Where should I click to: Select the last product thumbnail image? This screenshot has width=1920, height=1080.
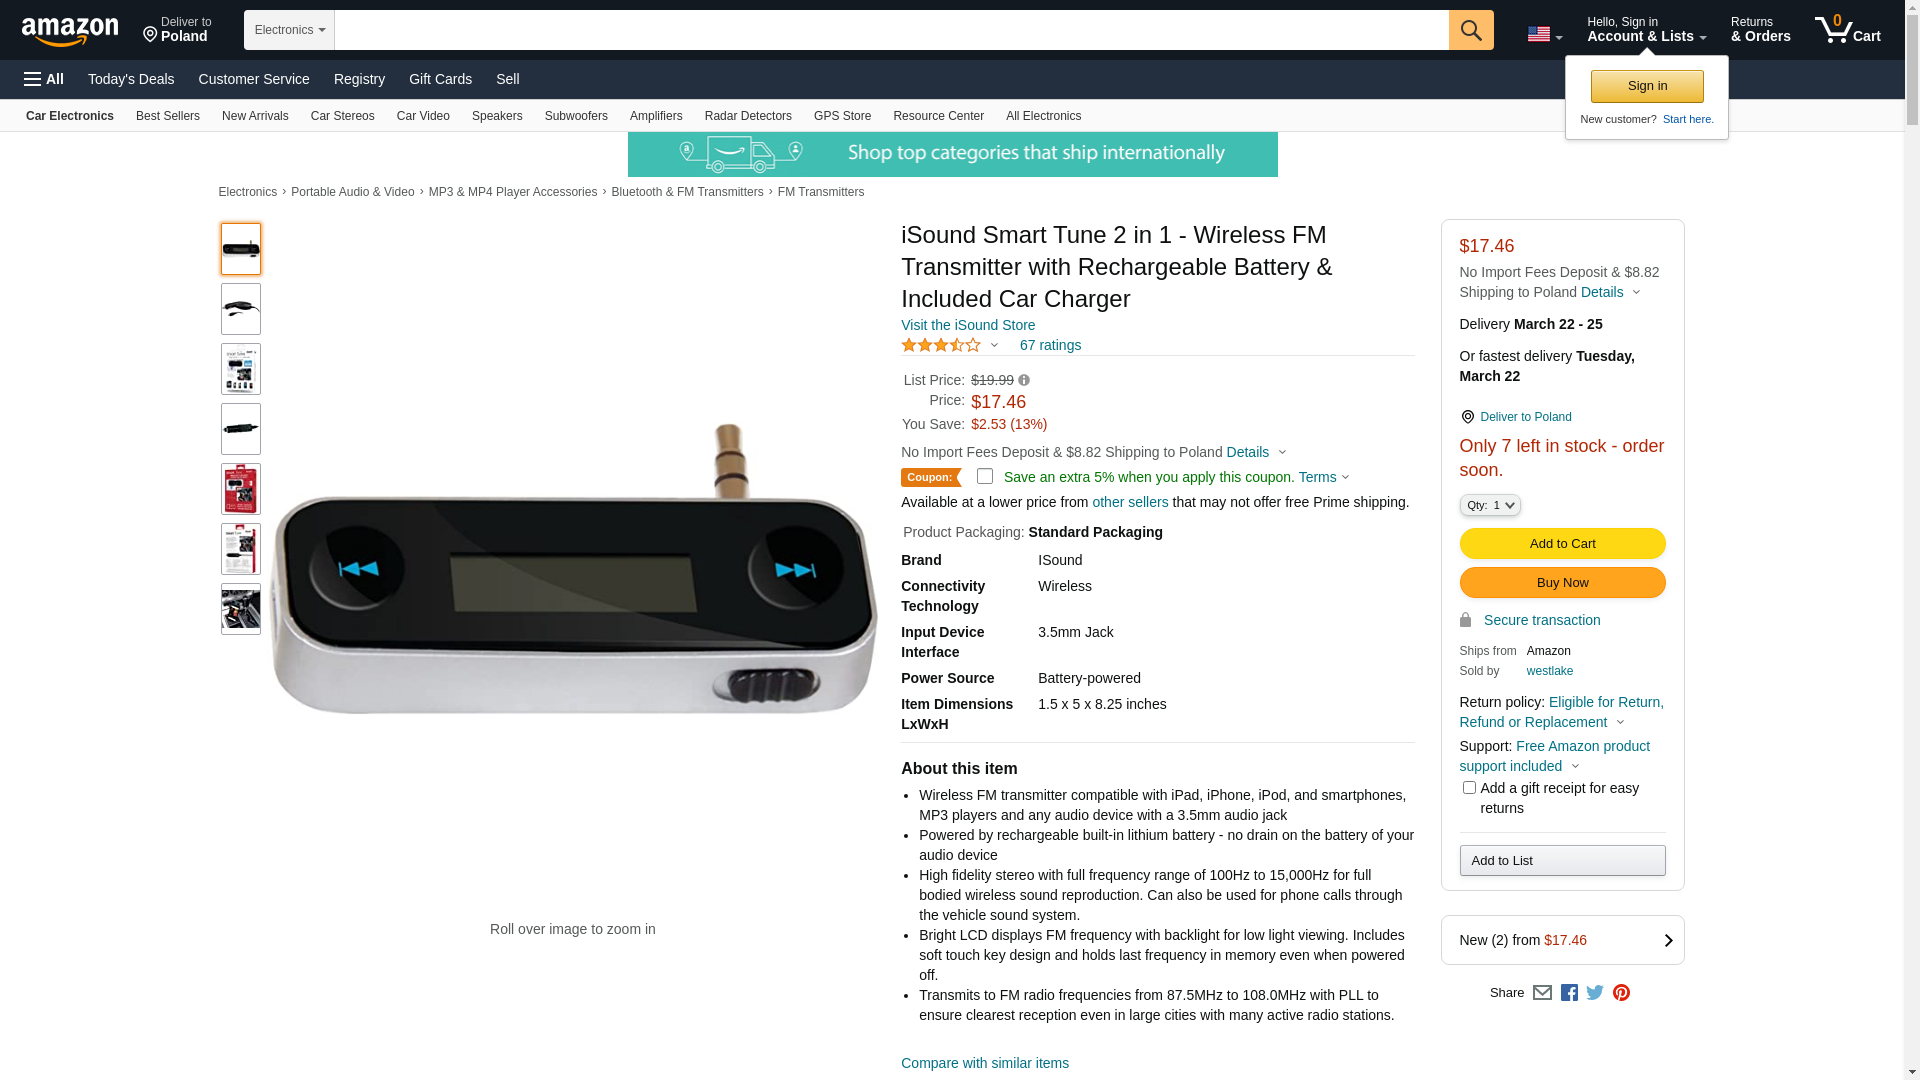click(241, 609)
